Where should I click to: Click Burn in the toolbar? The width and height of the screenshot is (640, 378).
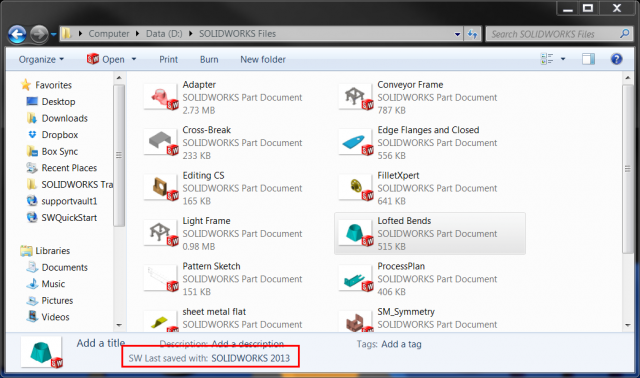pyautogui.click(x=209, y=60)
